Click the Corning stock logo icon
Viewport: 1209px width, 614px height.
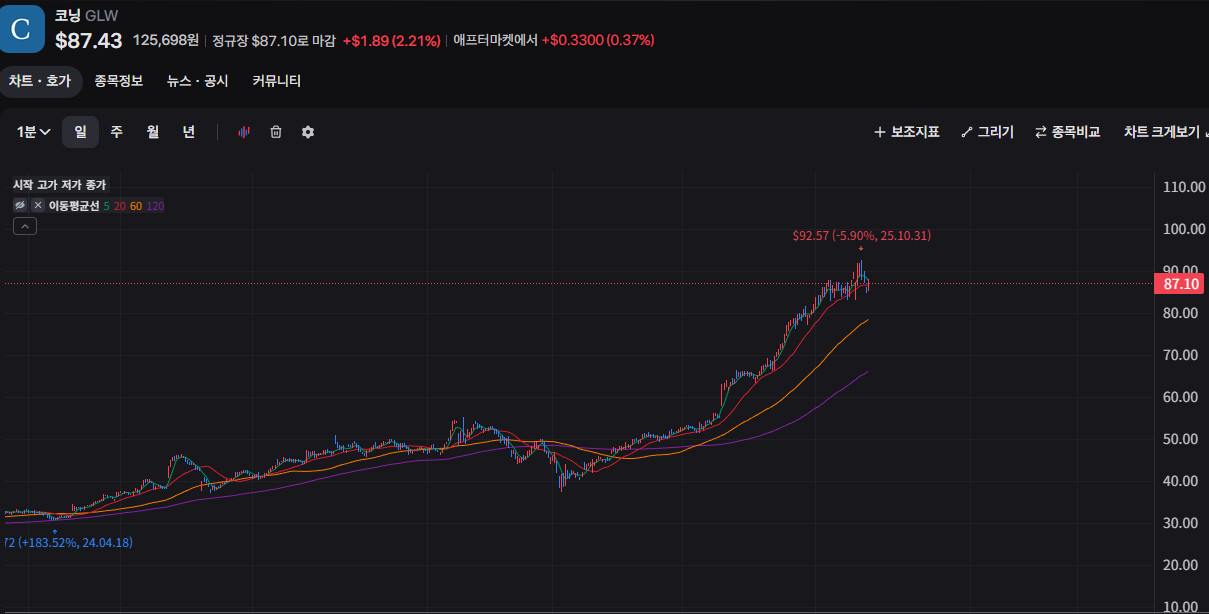(22, 29)
